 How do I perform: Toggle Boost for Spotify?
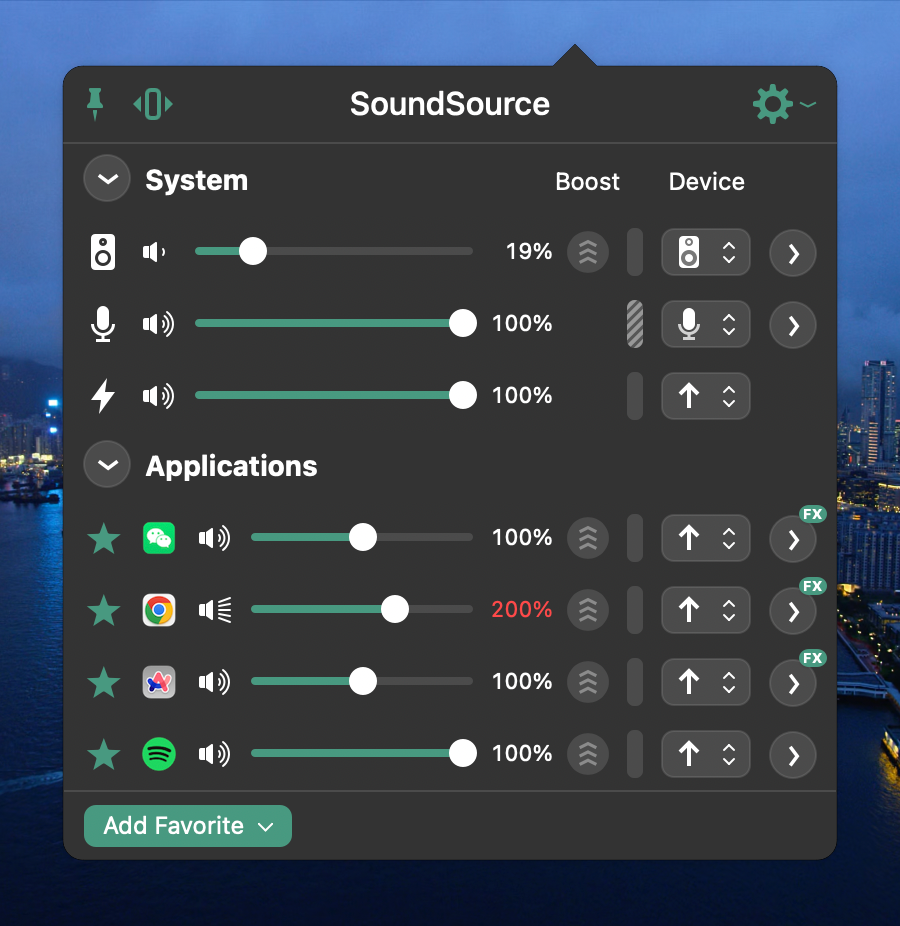[x=588, y=754]
